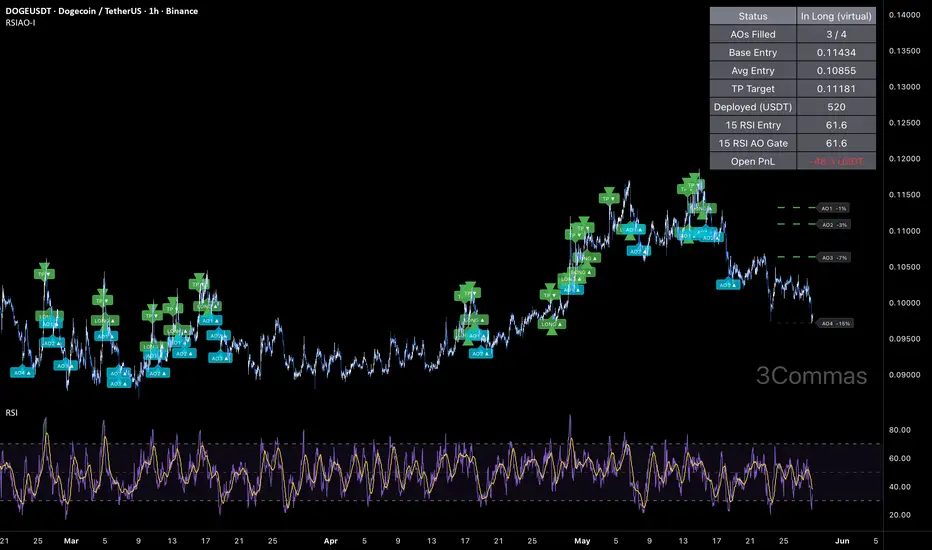Click the 0.09500 price axis label
The image size is (932, 550).
coord(904,339)
